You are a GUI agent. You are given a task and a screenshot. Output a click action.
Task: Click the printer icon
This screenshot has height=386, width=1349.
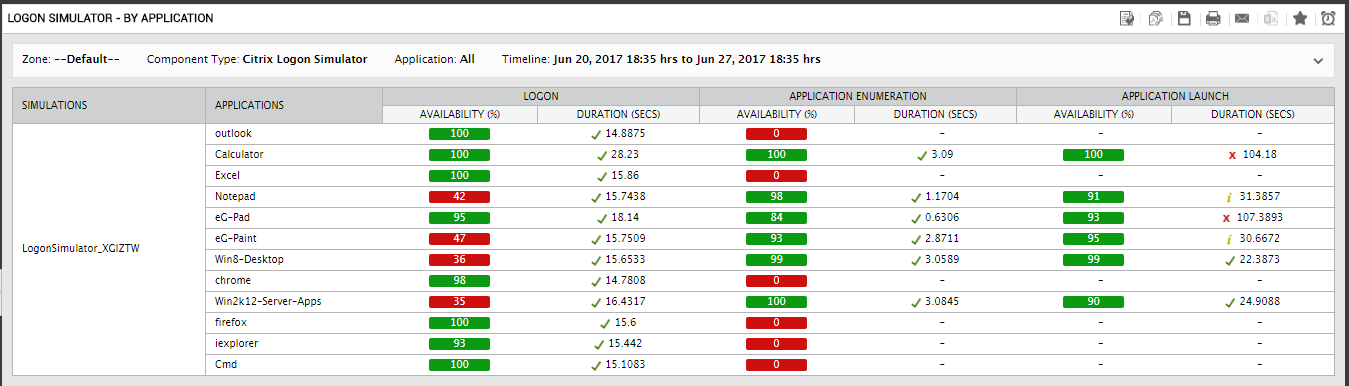click(1213, 18)
